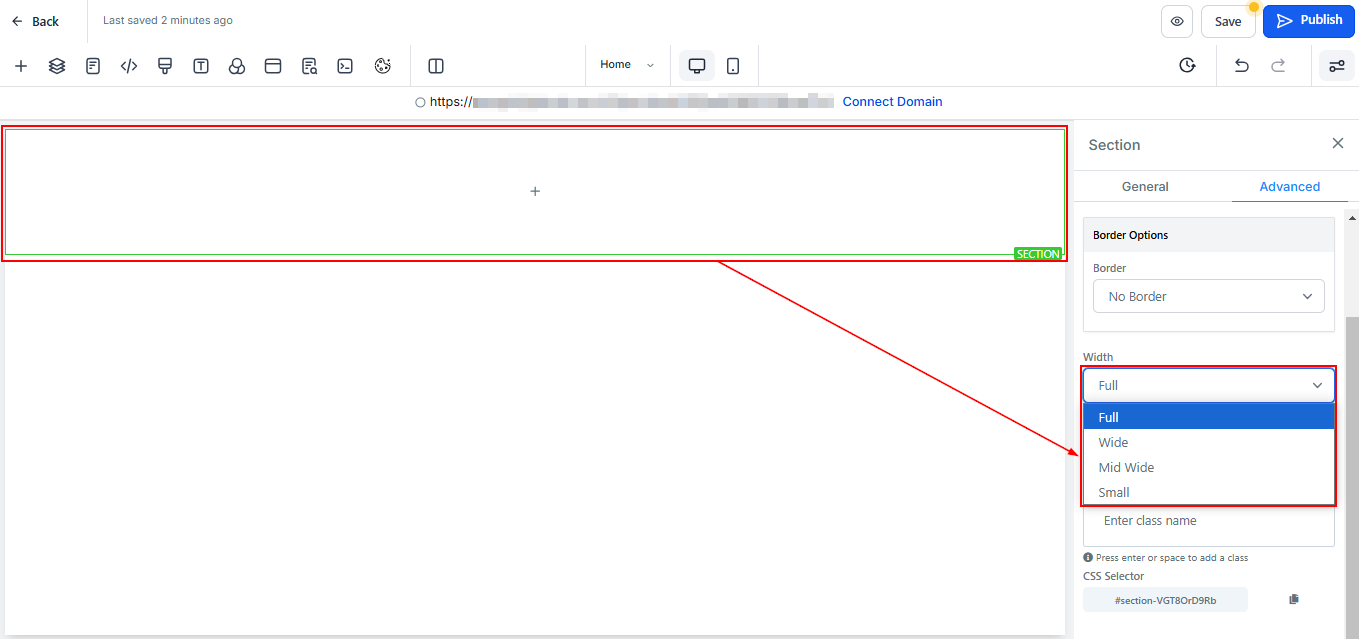Open the tracking code icon
The image size is (1359, 639).
129,66
